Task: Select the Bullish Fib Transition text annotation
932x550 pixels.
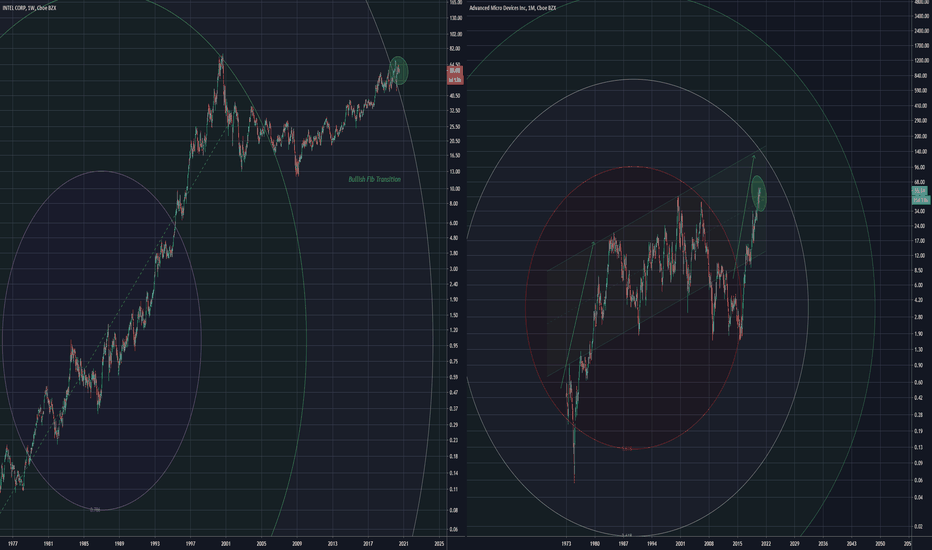Action: (x=374, y=179)
